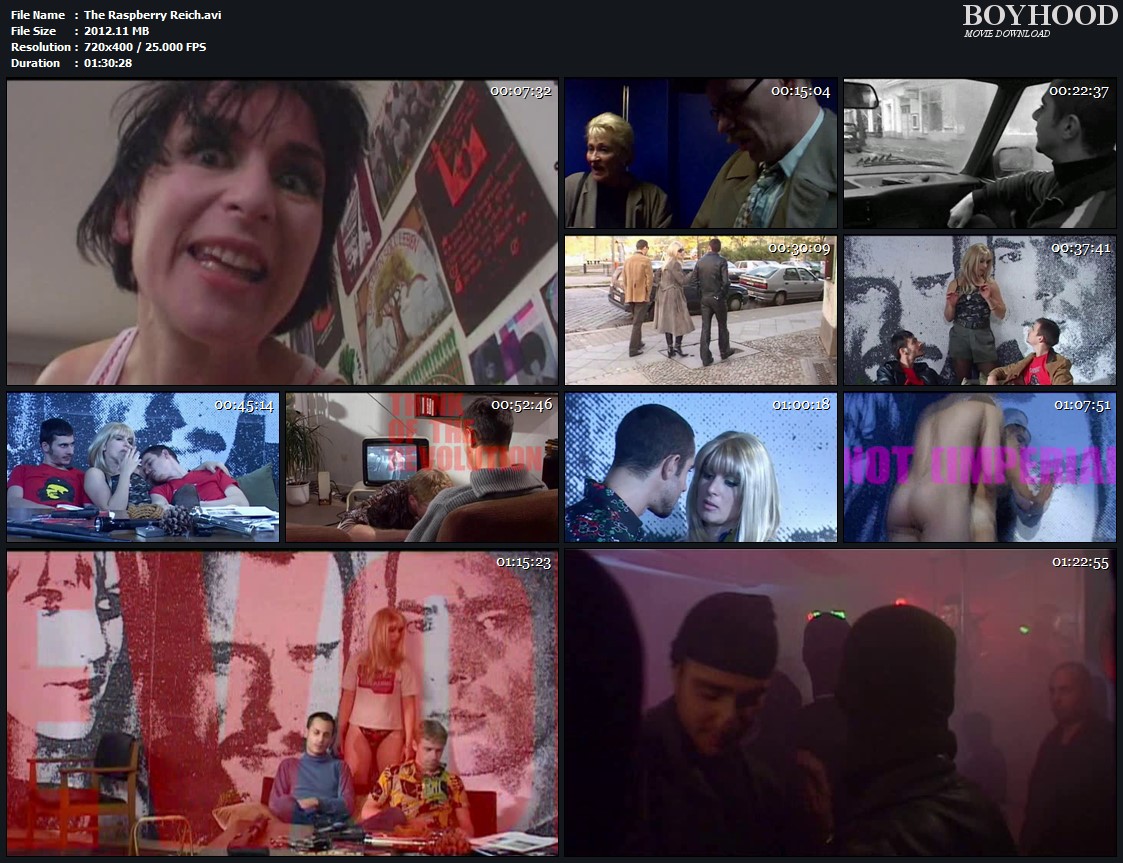Click the file size value "2012.11 MB"
Viewport: 1123px width, 863px height.
point(117,31)
